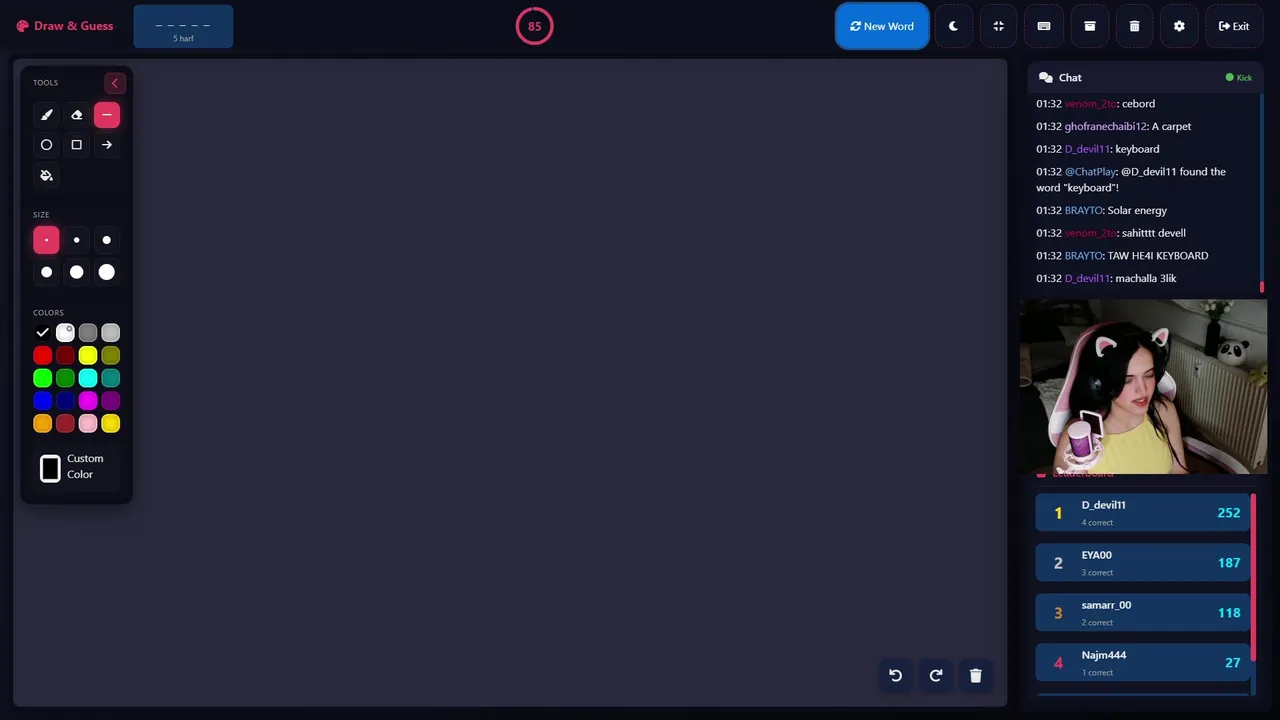Click chat message 'Solar energy'

pyautogui.click(x=1137, y=211)
